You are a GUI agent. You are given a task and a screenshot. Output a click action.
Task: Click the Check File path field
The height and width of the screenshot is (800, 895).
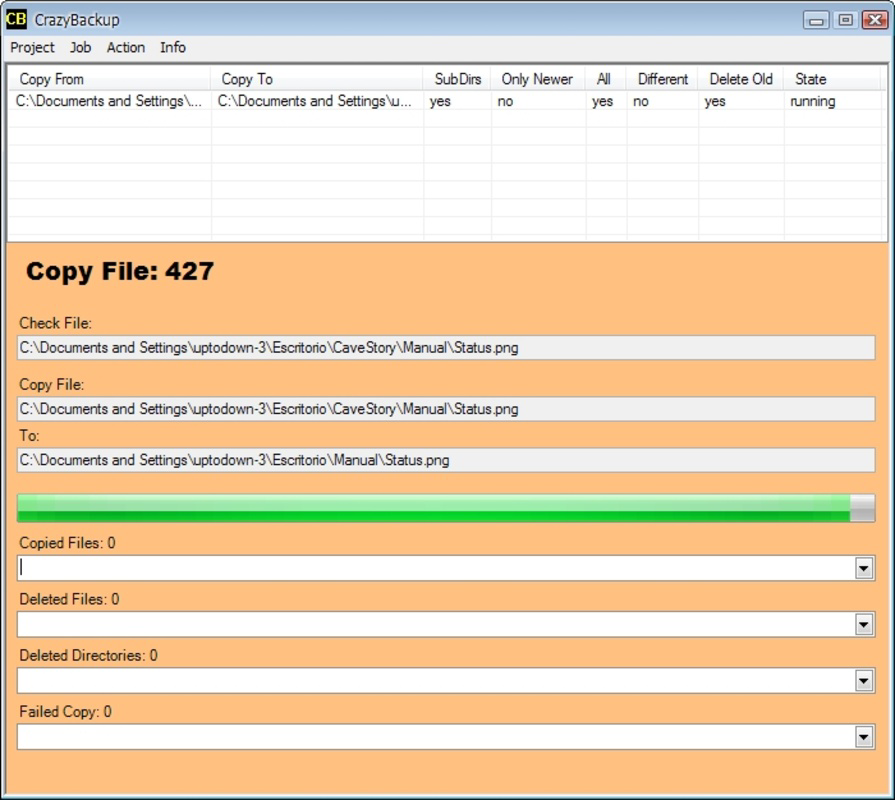click(x=446, y=348)
